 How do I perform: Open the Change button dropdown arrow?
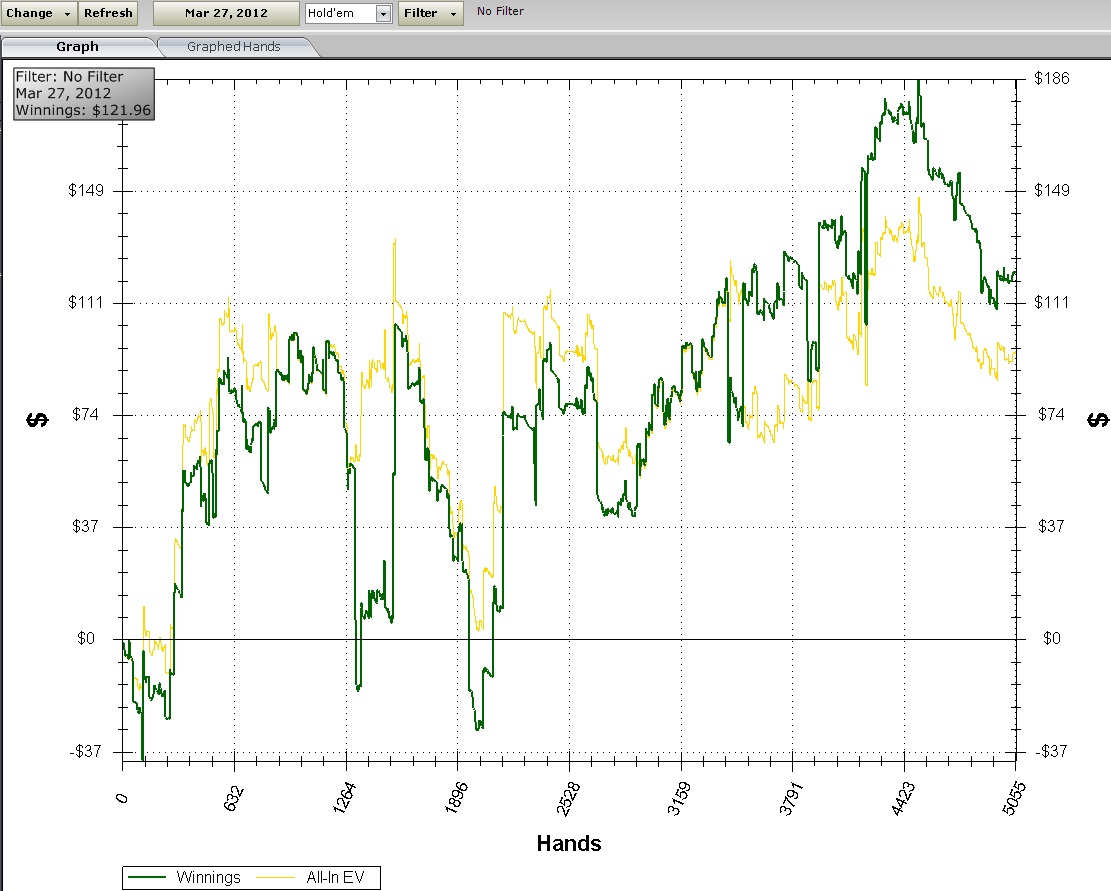coord(67,13)
